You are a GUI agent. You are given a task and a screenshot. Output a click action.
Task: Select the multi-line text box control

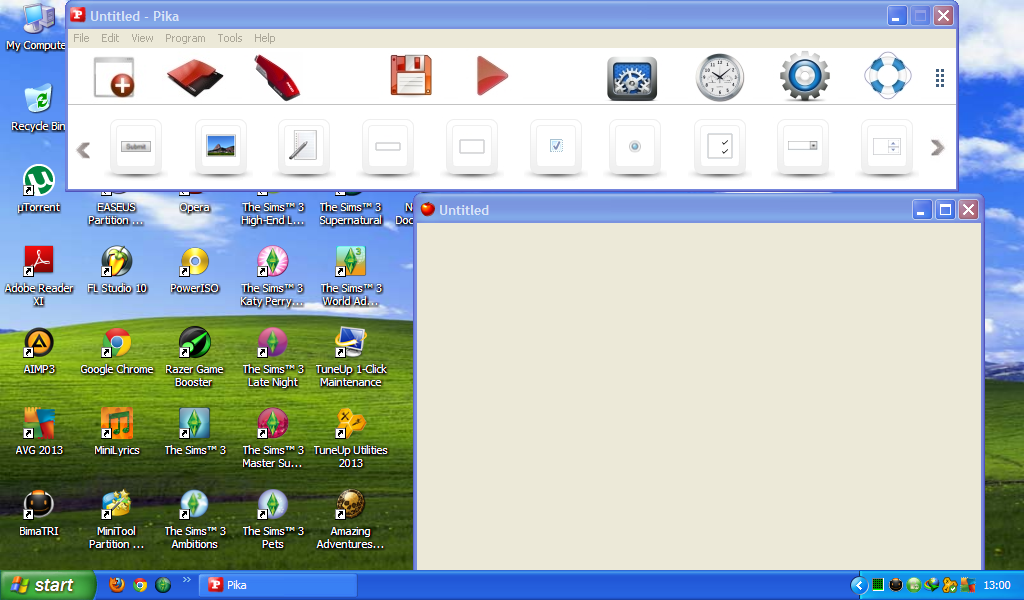point(472,147)
